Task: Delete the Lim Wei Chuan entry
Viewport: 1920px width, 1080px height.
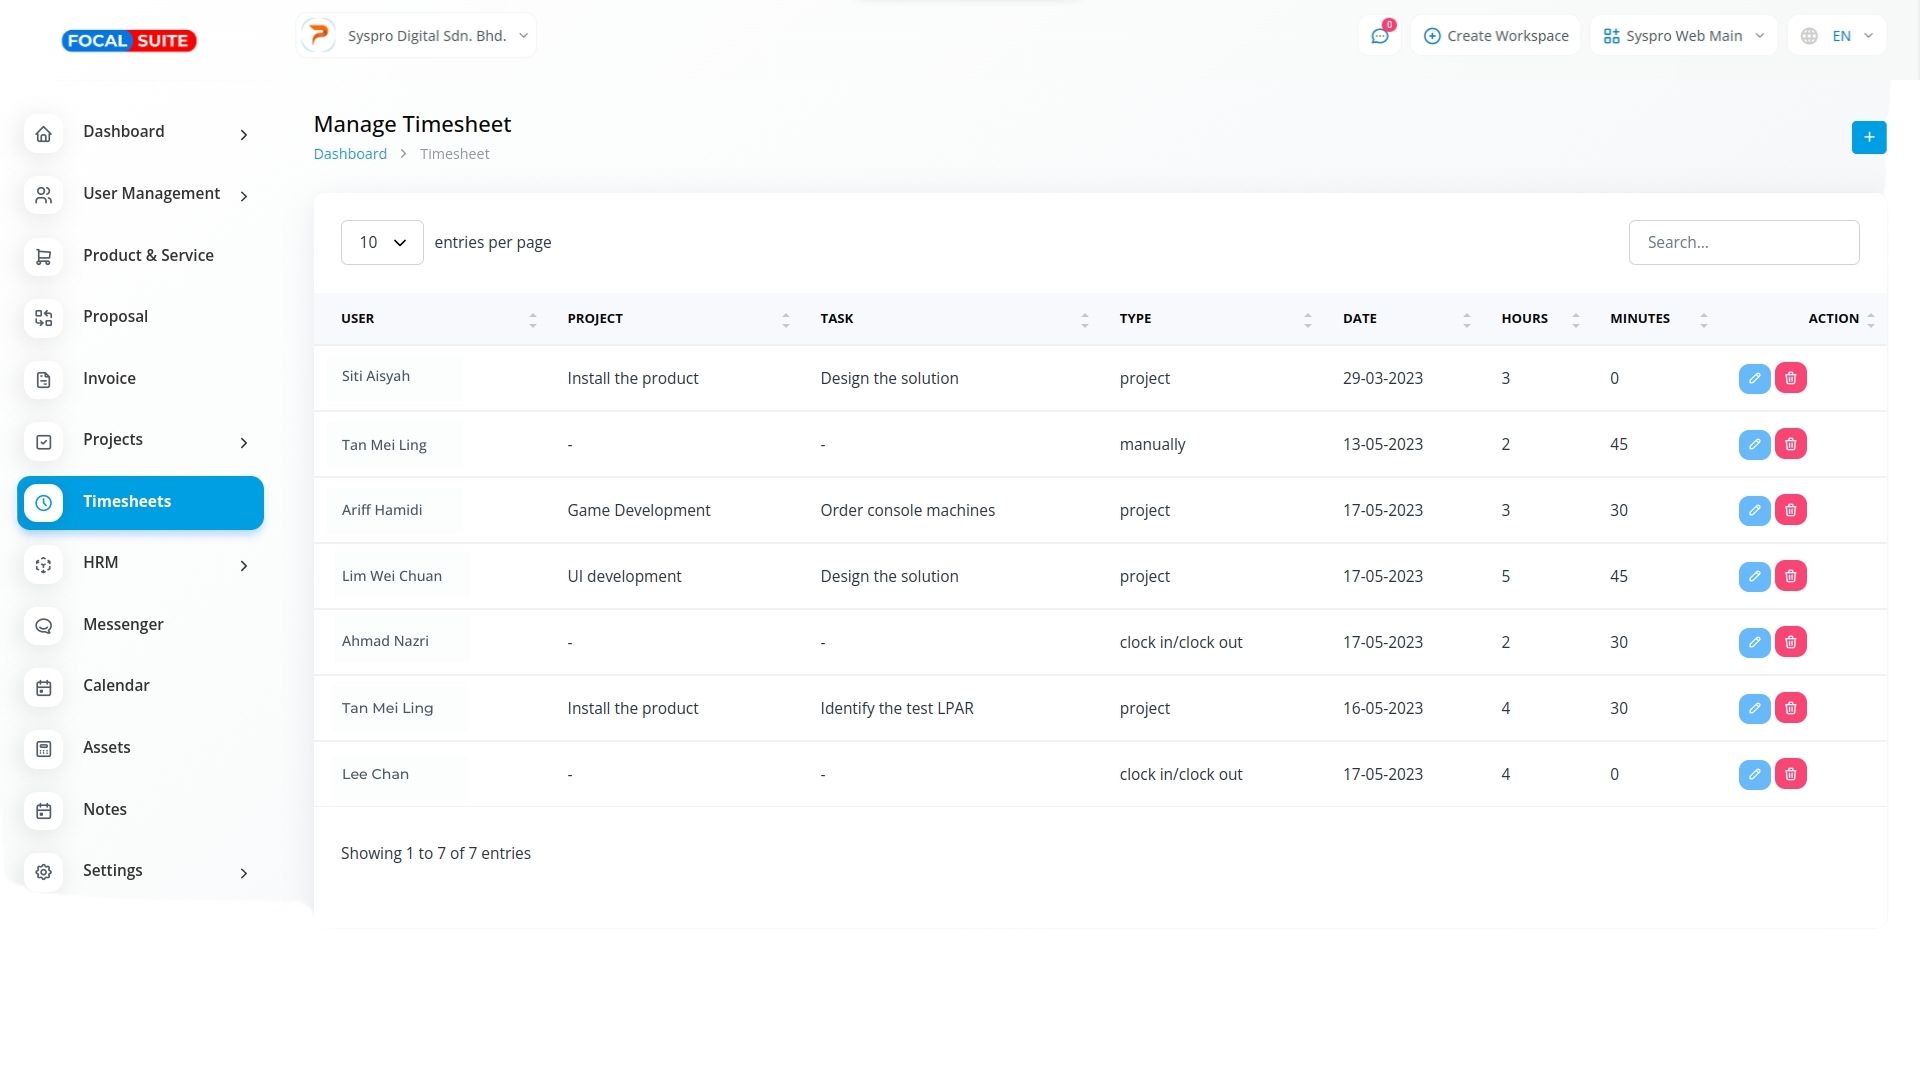Action: [x=1790, y=576]
